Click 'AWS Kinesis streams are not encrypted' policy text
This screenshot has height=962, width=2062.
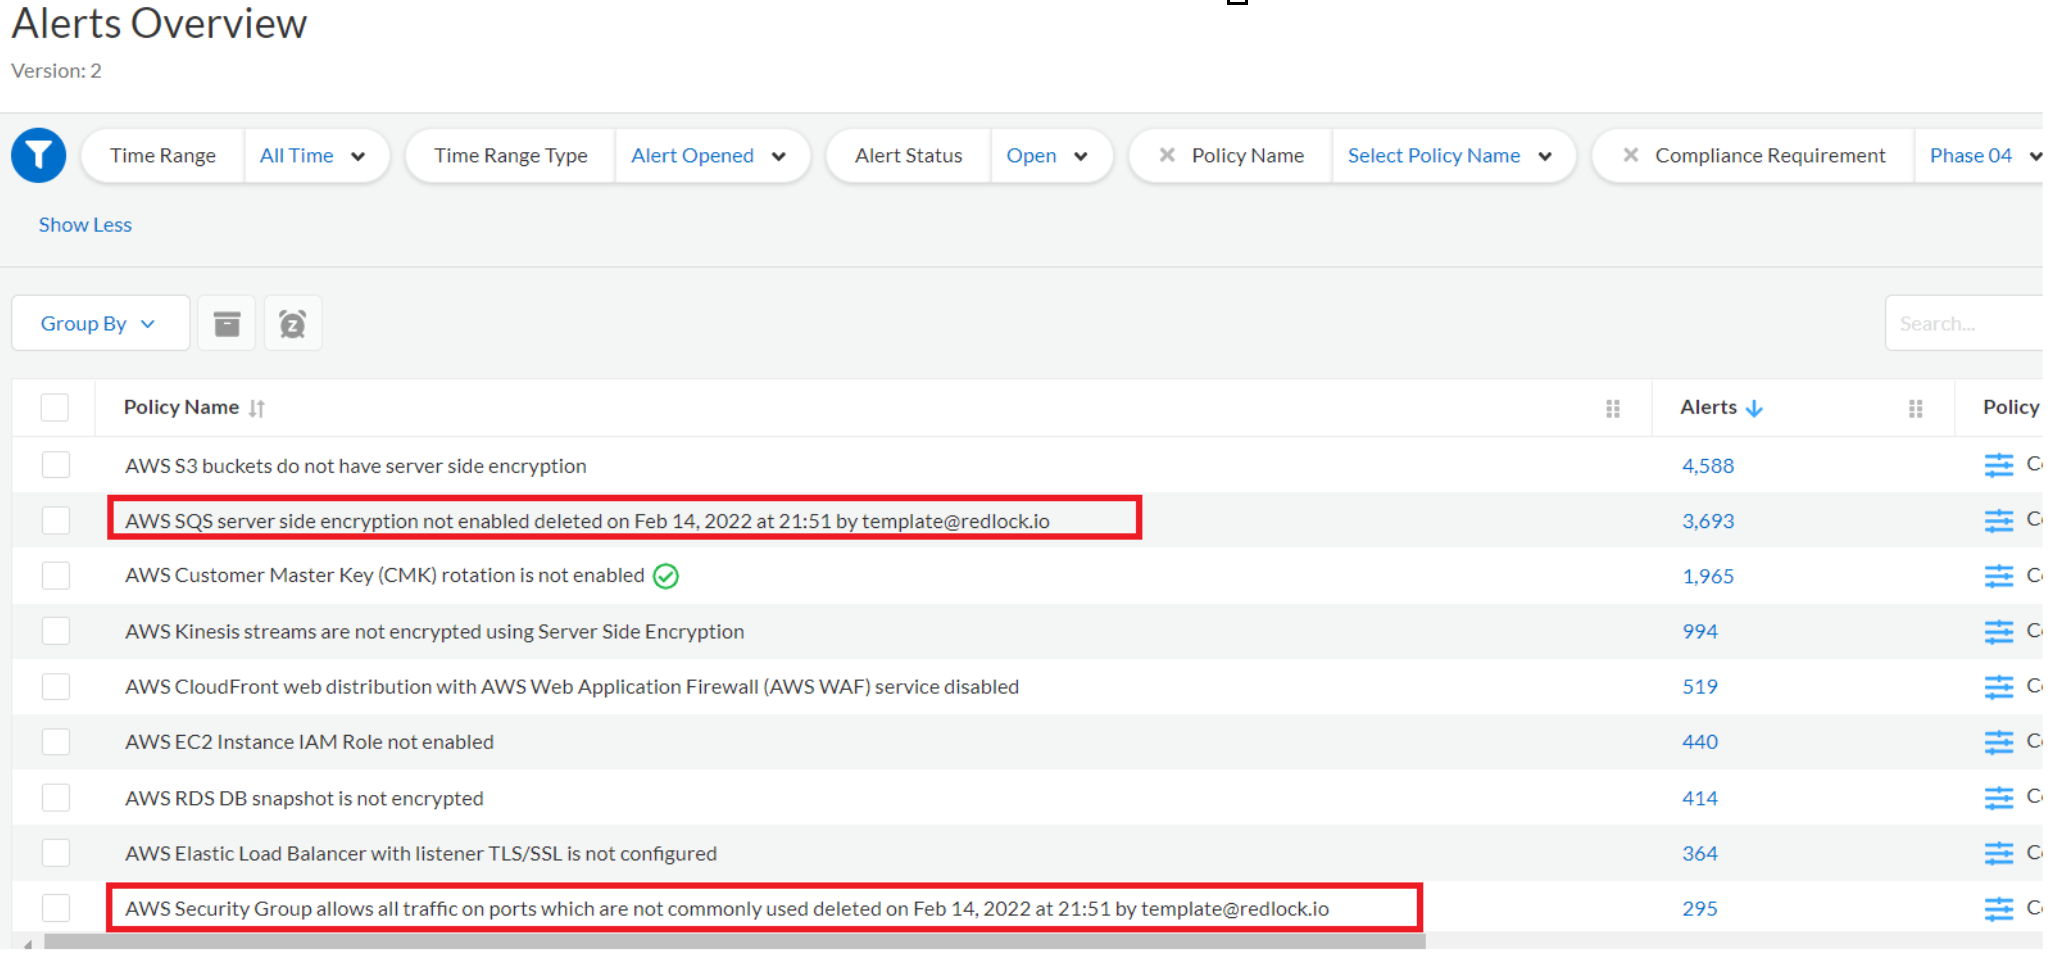pyautogui.click(x=435, y=632)
